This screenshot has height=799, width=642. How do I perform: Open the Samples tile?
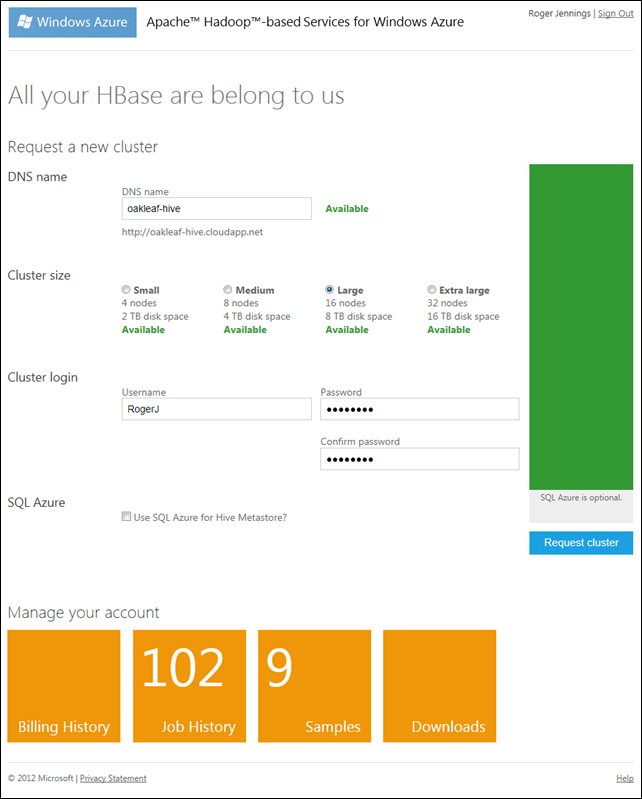pyautogui.click(x=314, y=686)
